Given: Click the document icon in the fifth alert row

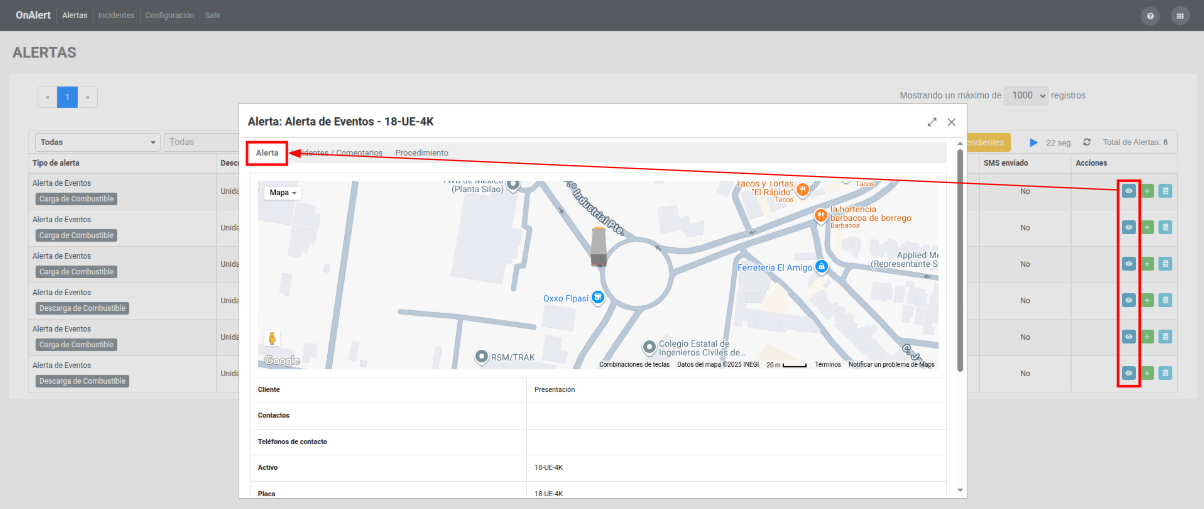Looking at the screenshot, I should coord(1165,336).
